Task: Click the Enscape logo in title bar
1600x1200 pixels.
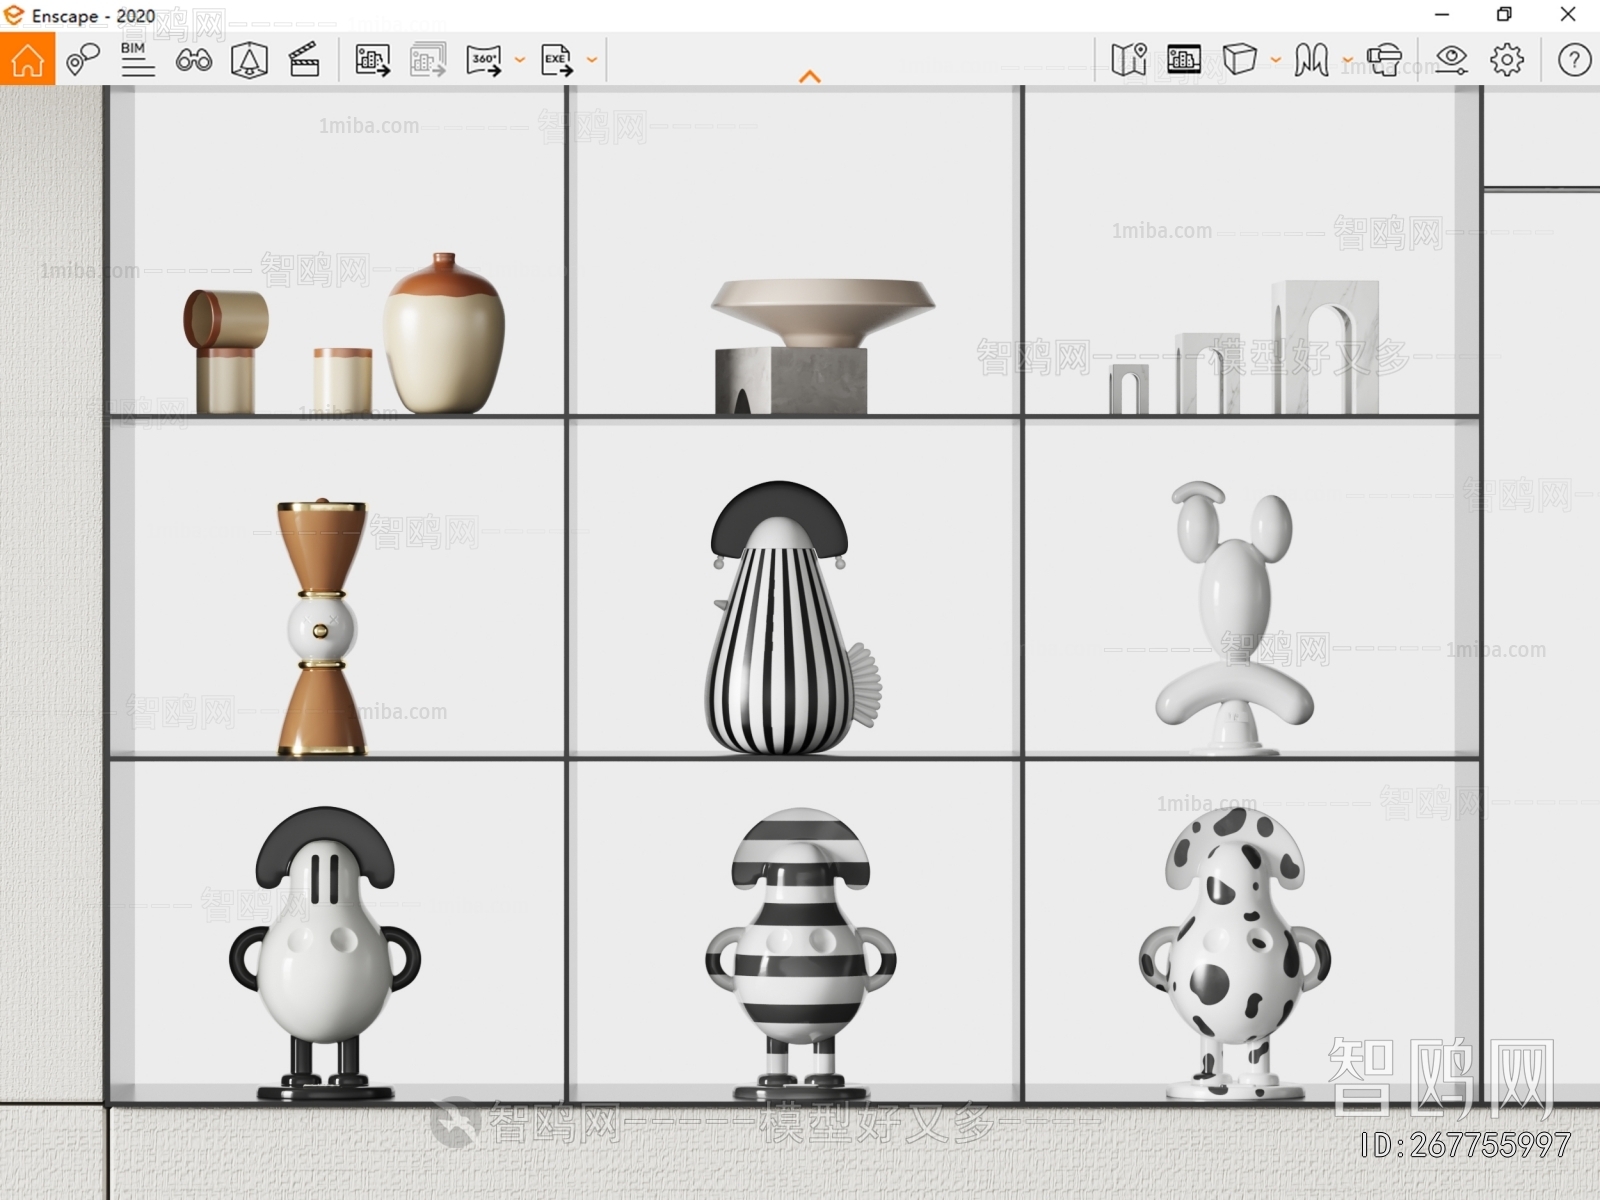Action: pyautogui.click(x=13, y=15)
